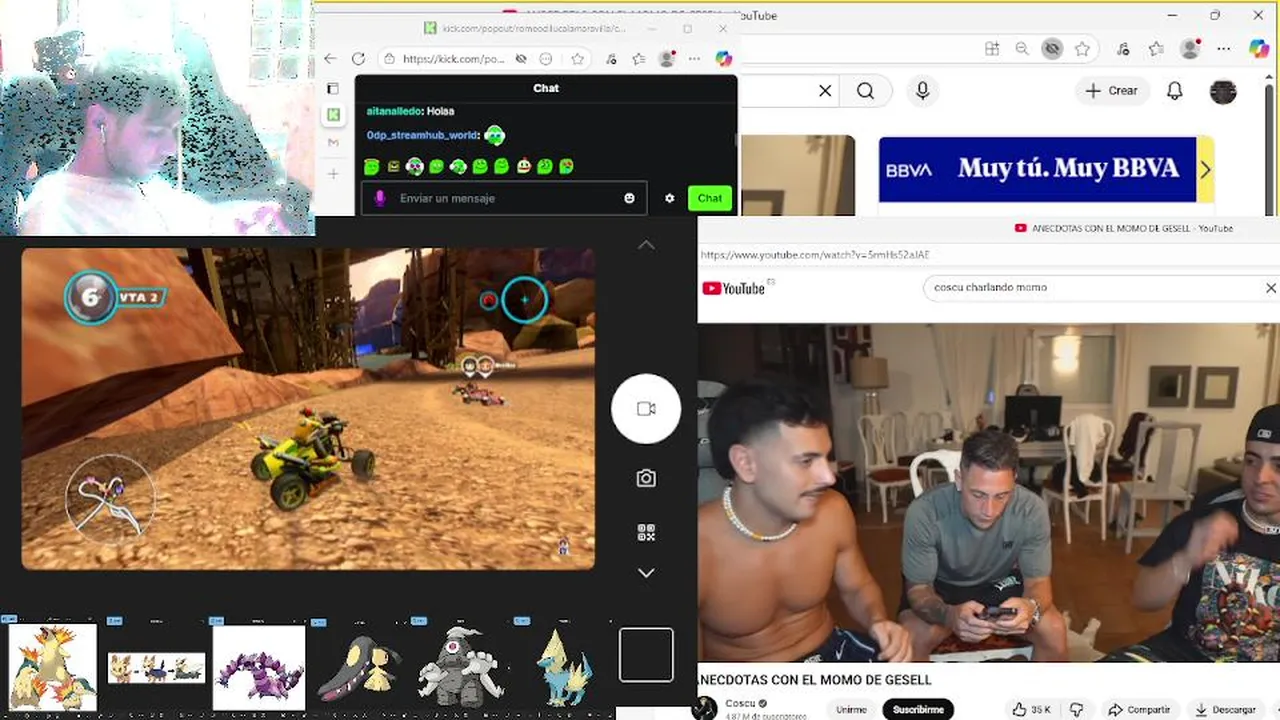Open Gmail icon in Edge sidebar
Screen dimensions: 1280x720
pos(333,144)
